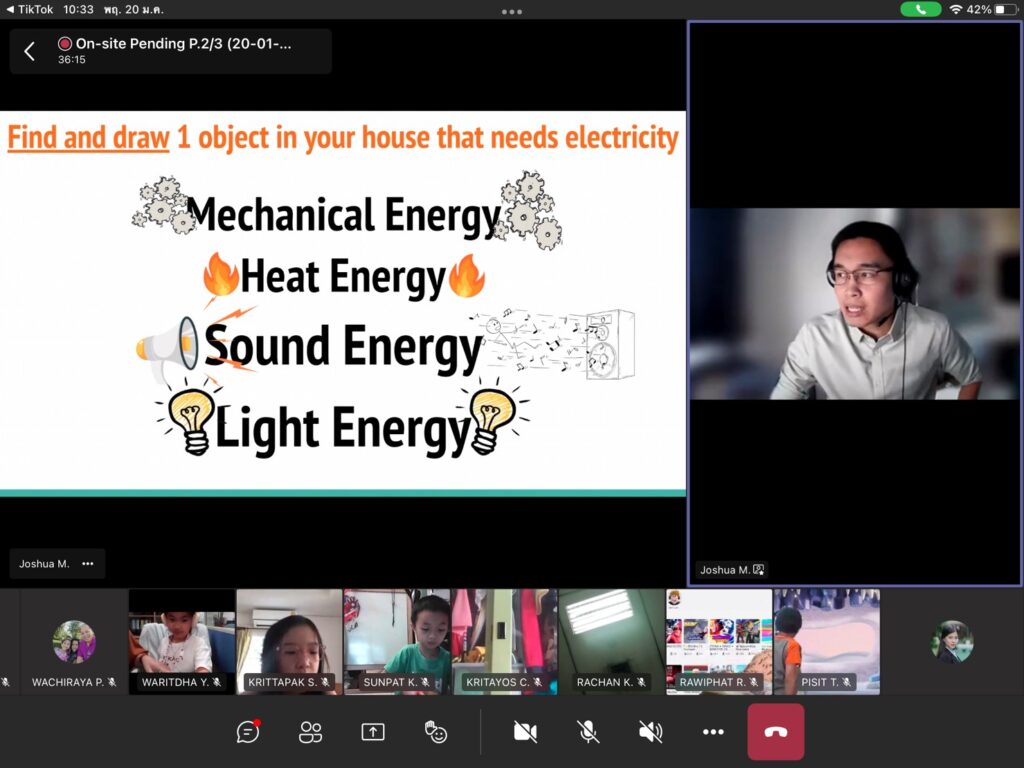Click the screen-share badge beside Joshua M.
Image resolution: width=1024 pixels, height=768 pixels.
pos(759,570)
